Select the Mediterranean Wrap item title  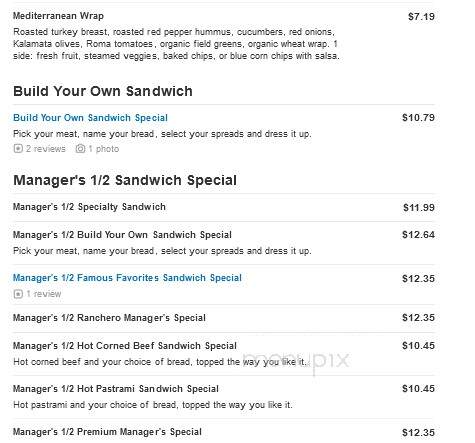[58, 16]
